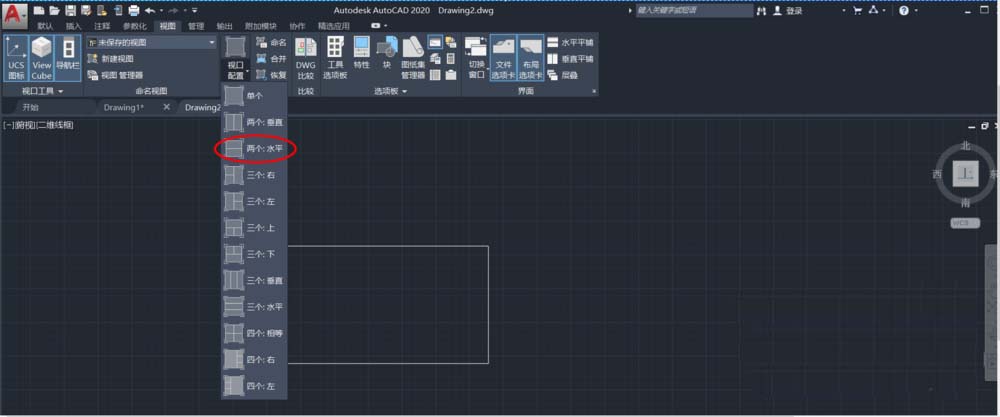Screen dimensions: 1000x417
Task: Click the DWG 比较 compare icon
Action: 305,58
